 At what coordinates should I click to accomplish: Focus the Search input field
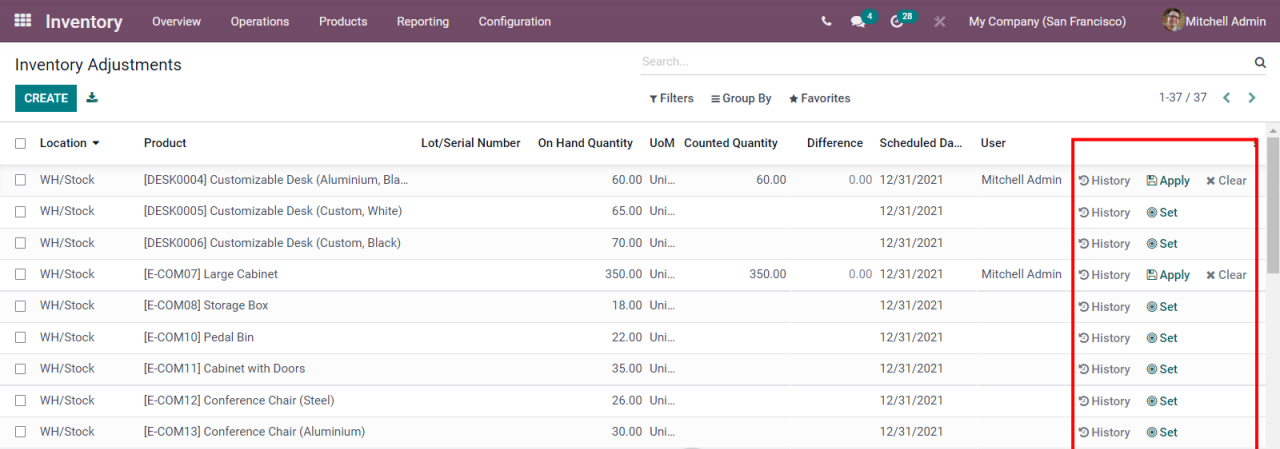945,62
